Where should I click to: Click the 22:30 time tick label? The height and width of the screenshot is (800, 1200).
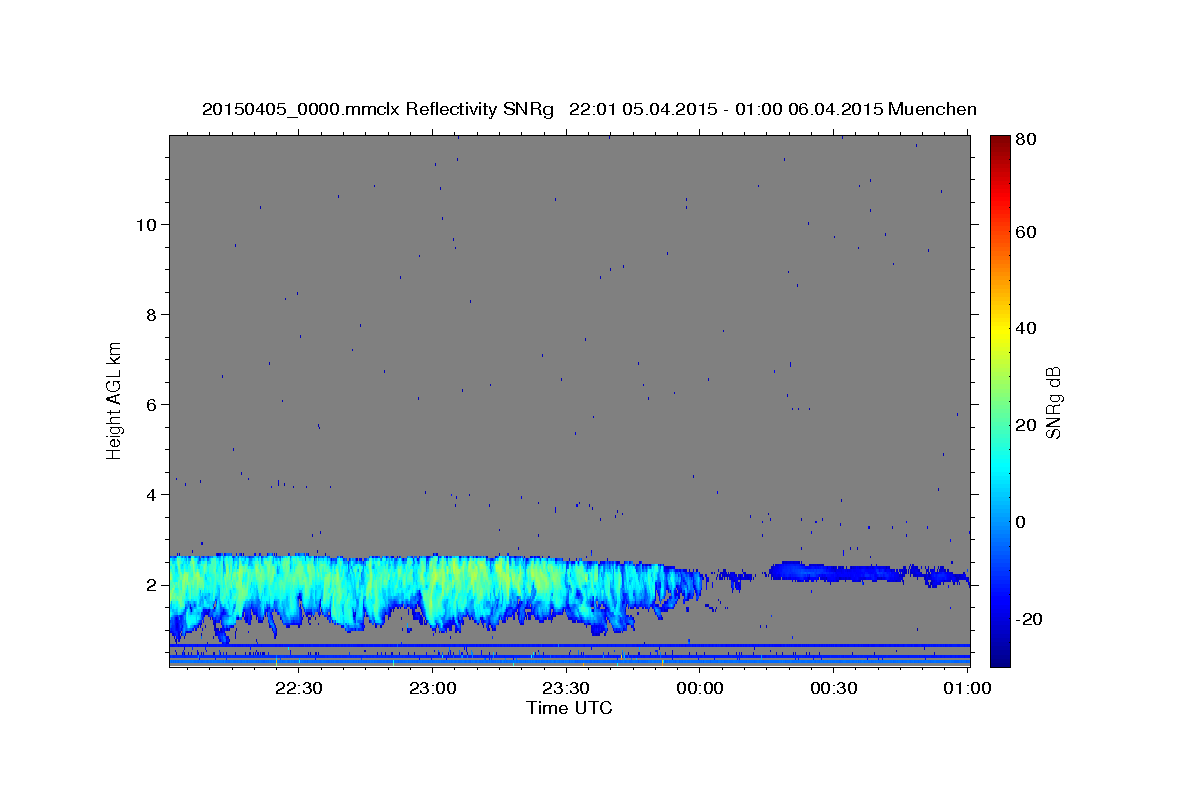coord(299,688)
